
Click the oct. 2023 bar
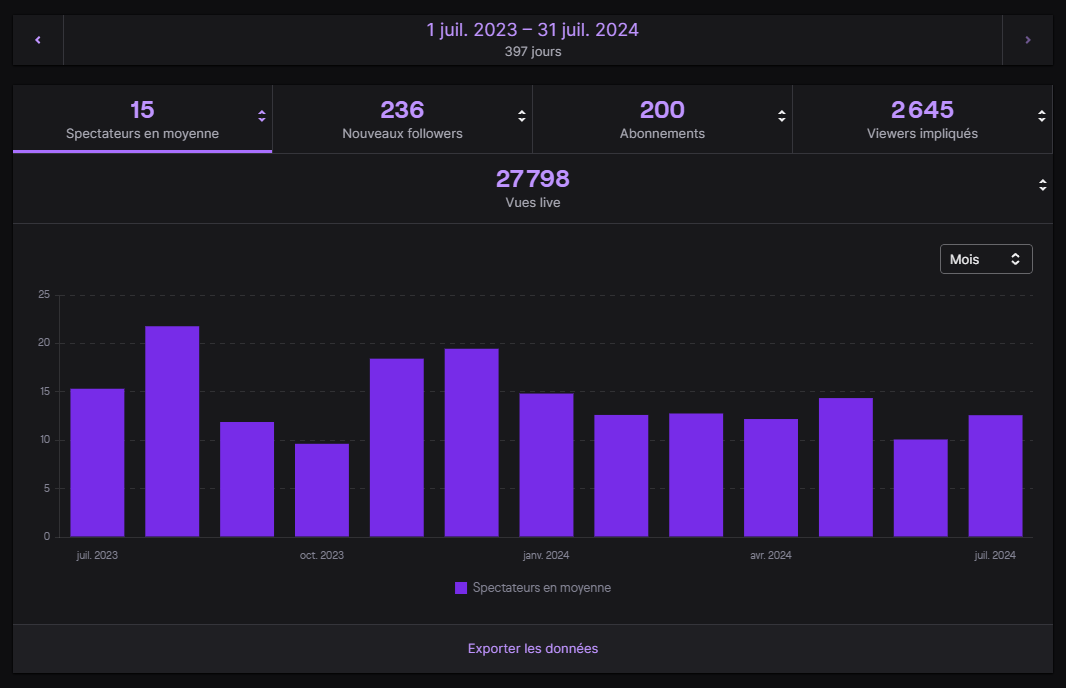[x=322, y=490]
